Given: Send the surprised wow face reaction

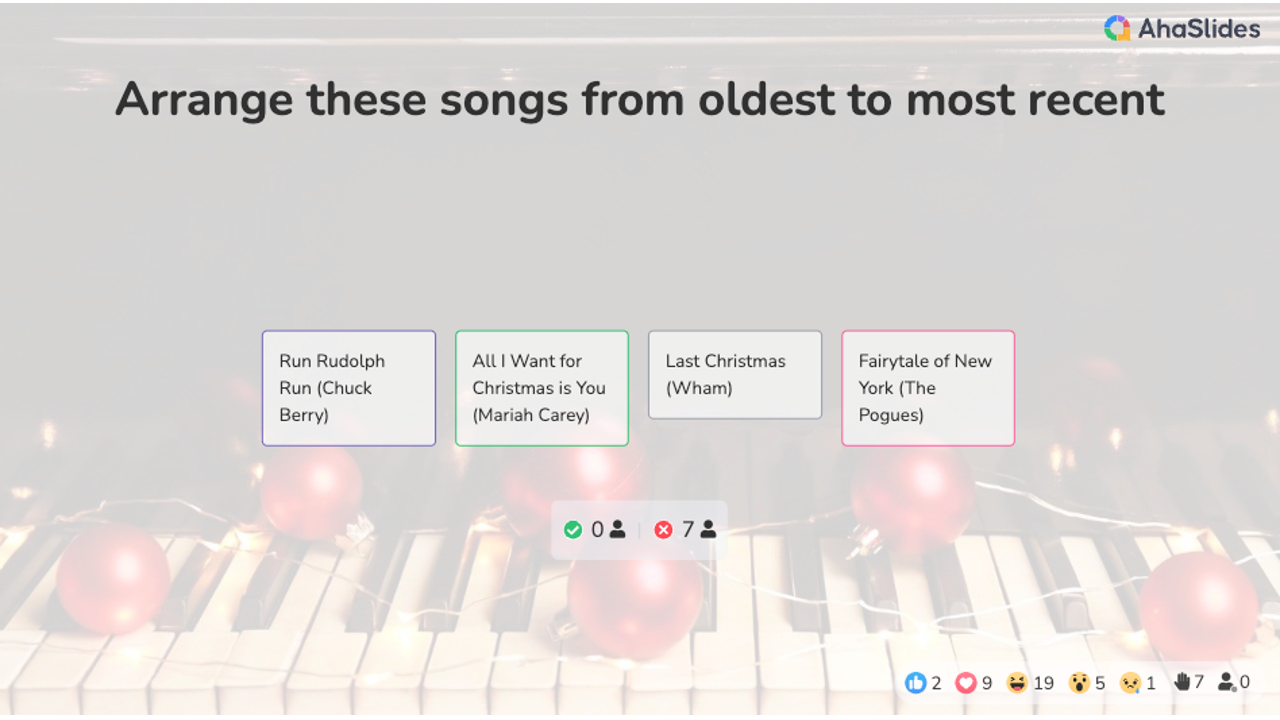Looking at the screenshot, I should [x=1078, y=683].
